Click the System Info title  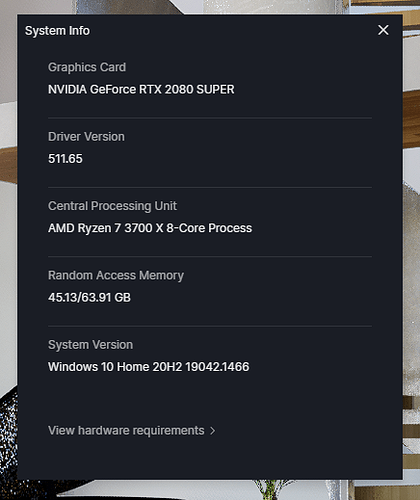(x=57, y=31)
